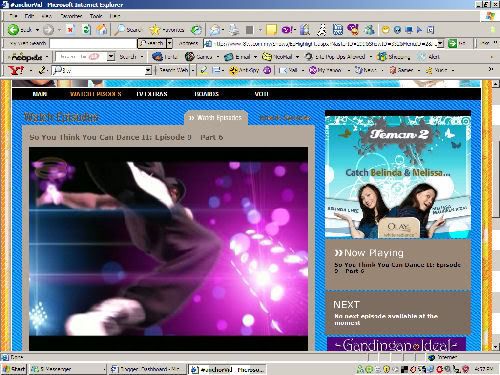Click the green Go button beside address
Image resolution: width=500 pixels, height=375 pixels.
click(x=452, y=43)
